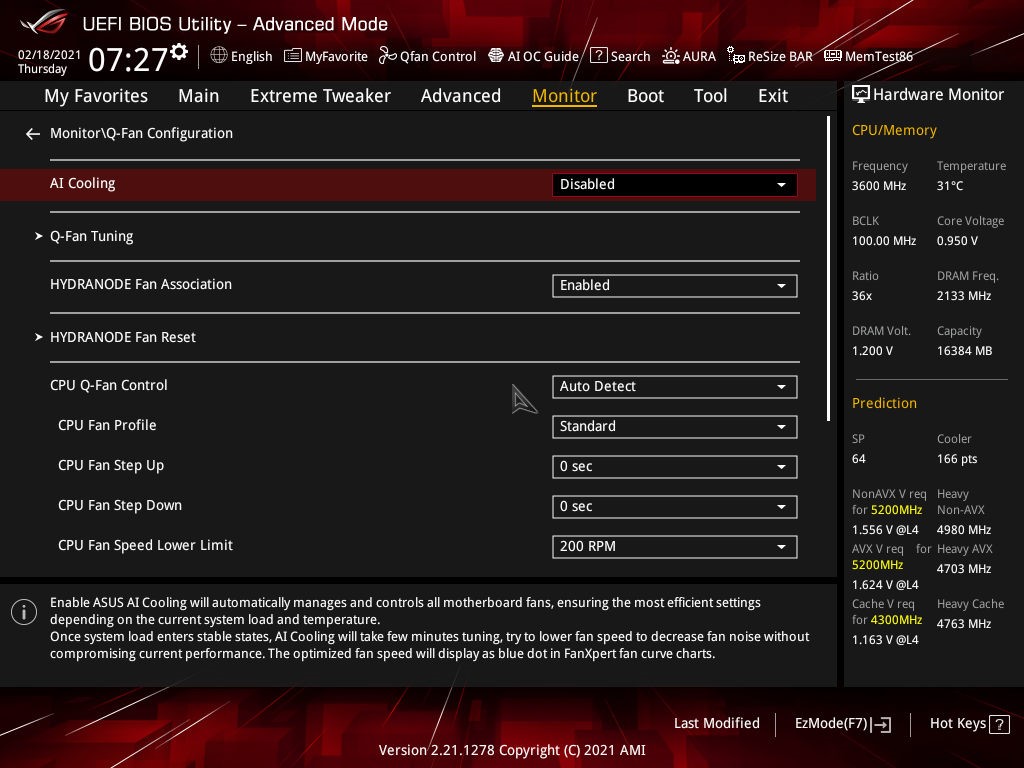The width and height of the screenshot is (1024, 768).
Task: Open MyFavorite list icon
Action: (293, 56)
